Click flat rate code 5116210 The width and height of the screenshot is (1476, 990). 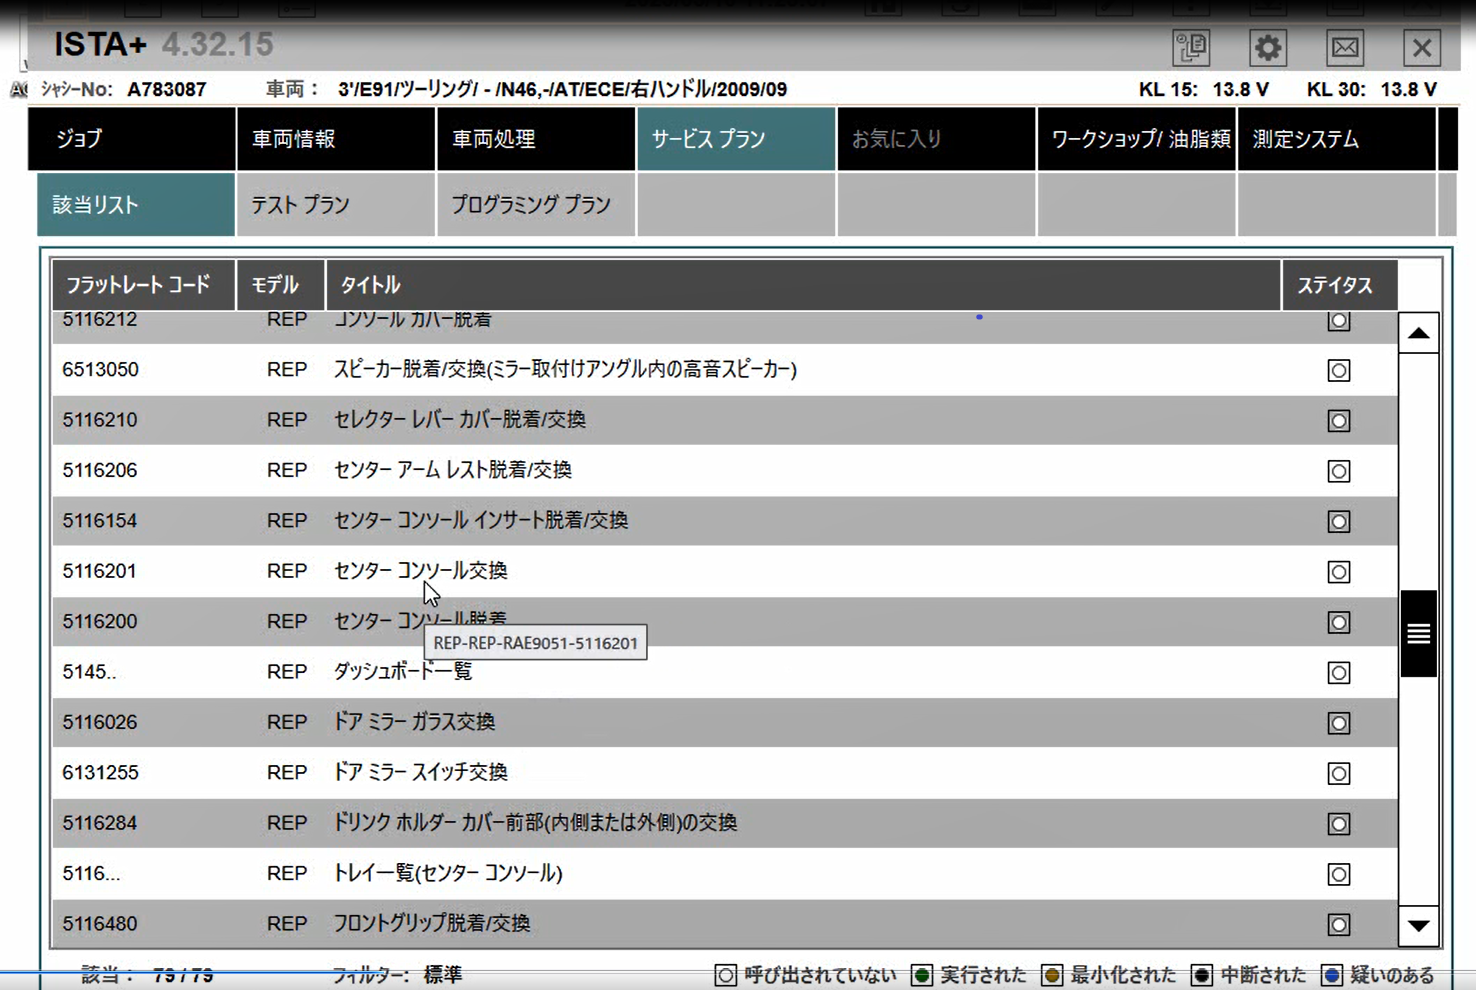click(100, 420)
